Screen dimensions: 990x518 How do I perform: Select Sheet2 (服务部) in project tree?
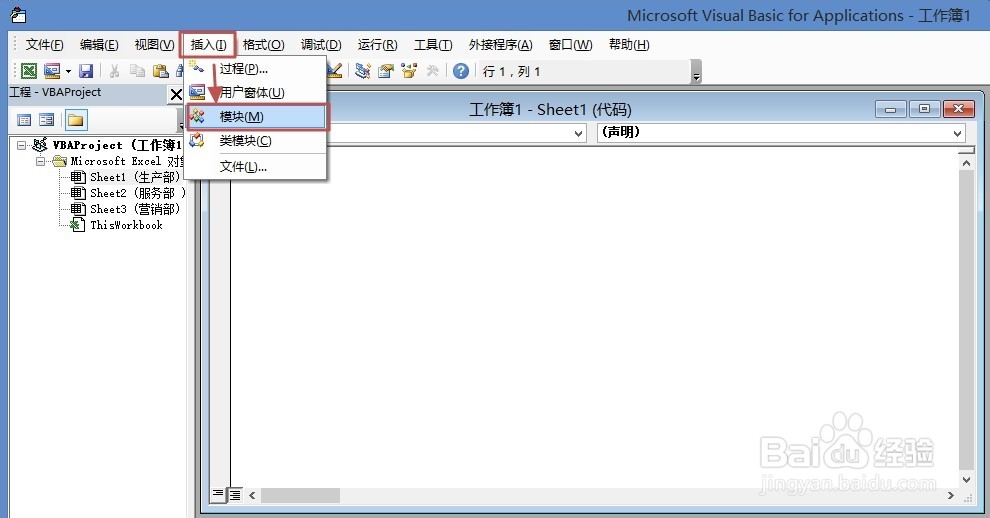coord(137,193)
